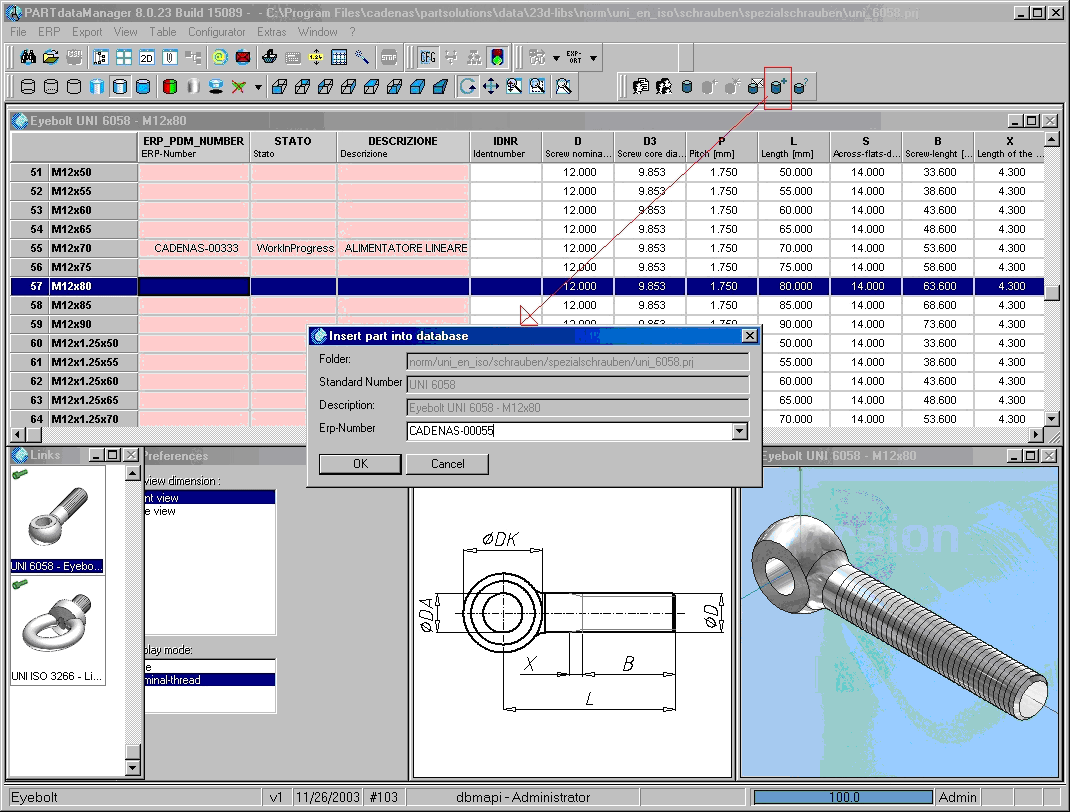Open the Erp-Number combo box dropdown
This screenshot has height=812, width=1070.
pyautogui.click(x=740, y=431)
